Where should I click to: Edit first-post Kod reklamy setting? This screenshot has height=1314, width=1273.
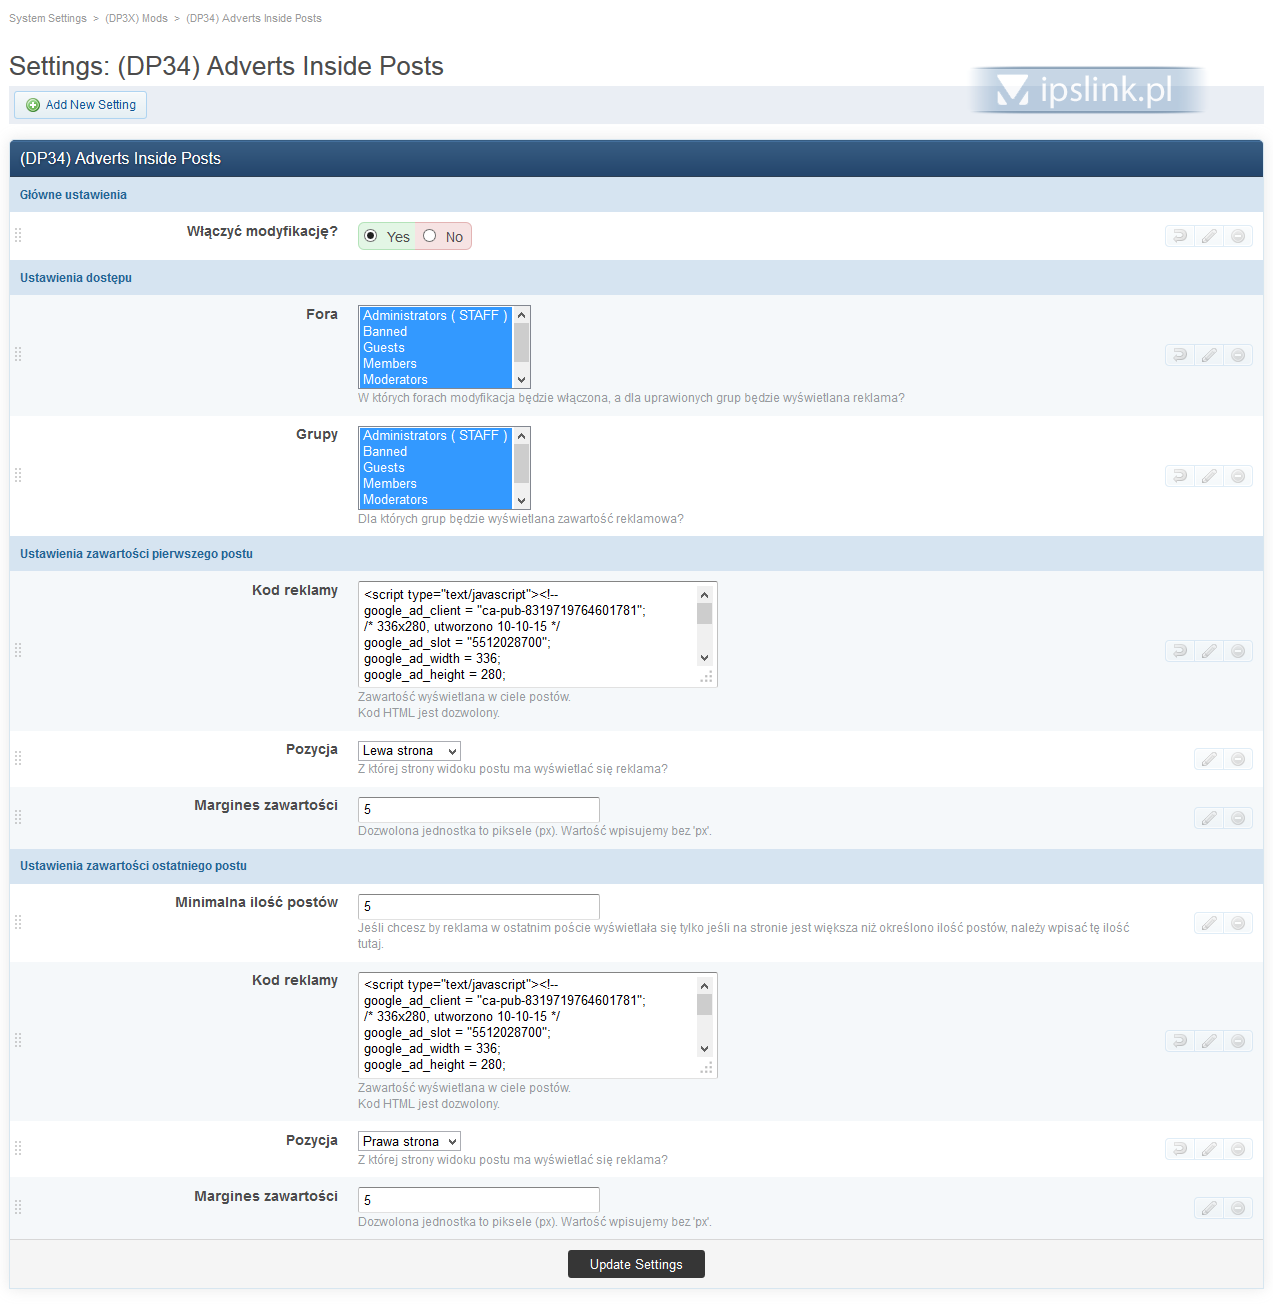1209,651
